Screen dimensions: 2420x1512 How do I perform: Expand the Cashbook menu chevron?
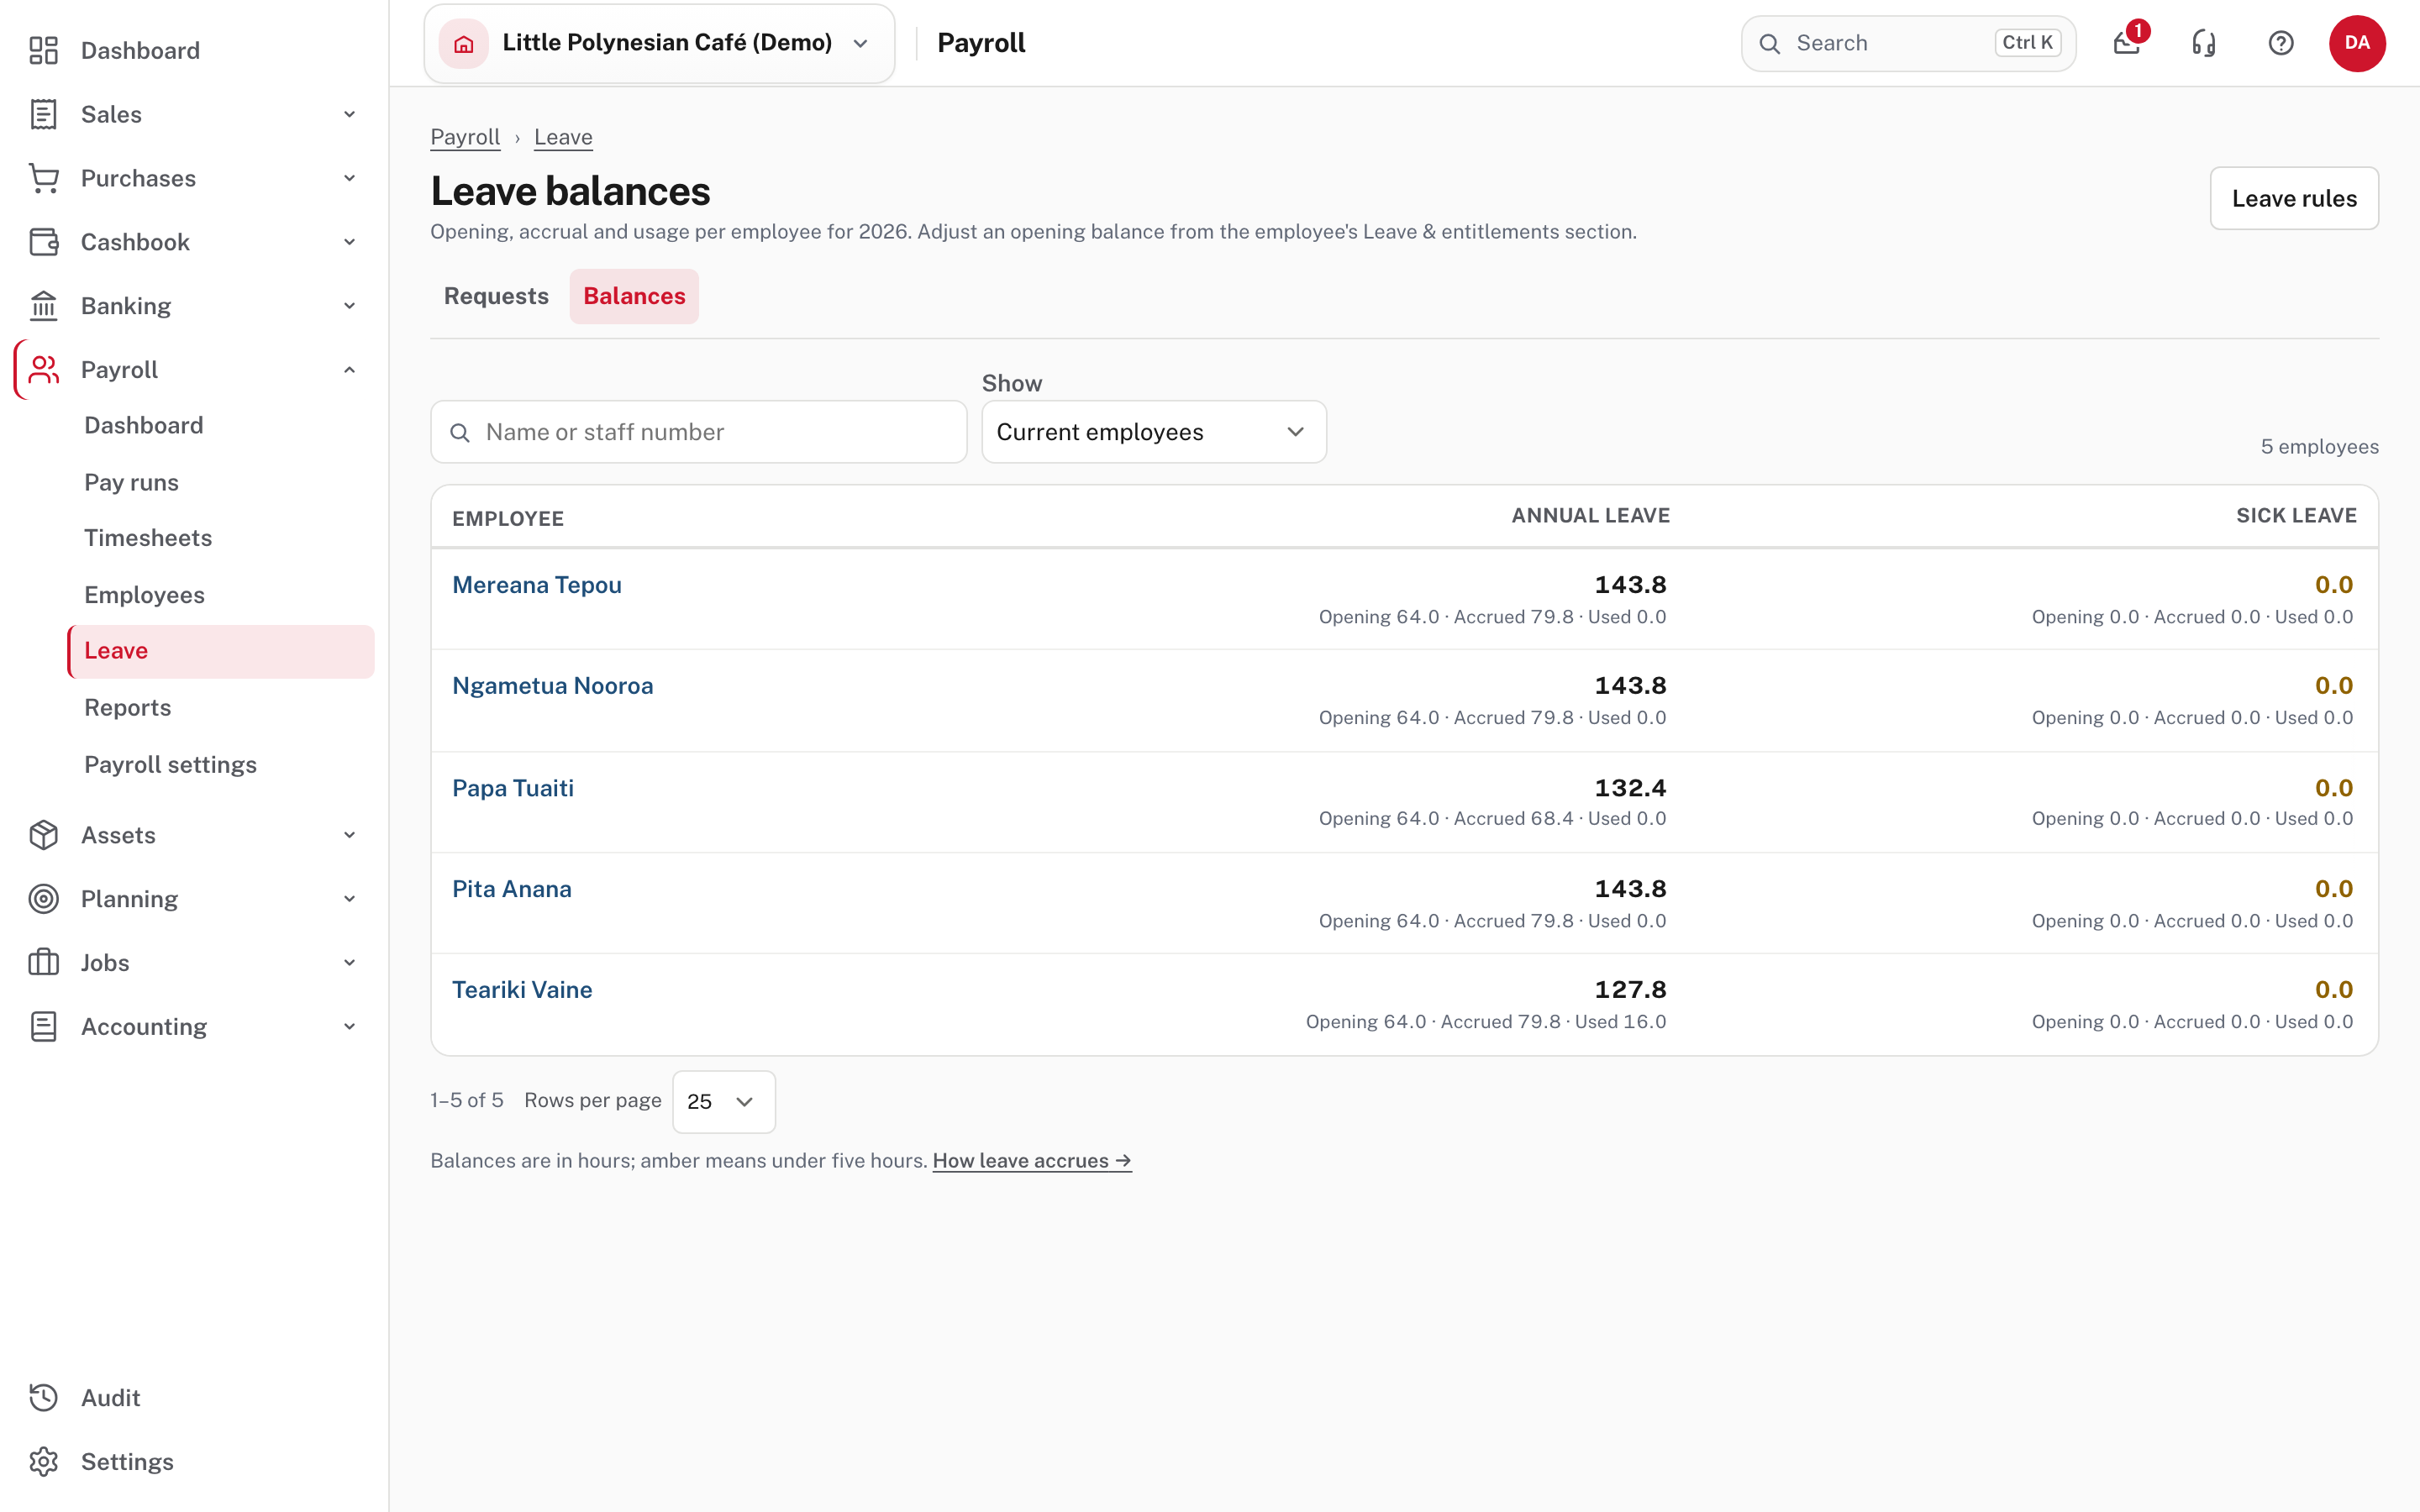[349, 242]
